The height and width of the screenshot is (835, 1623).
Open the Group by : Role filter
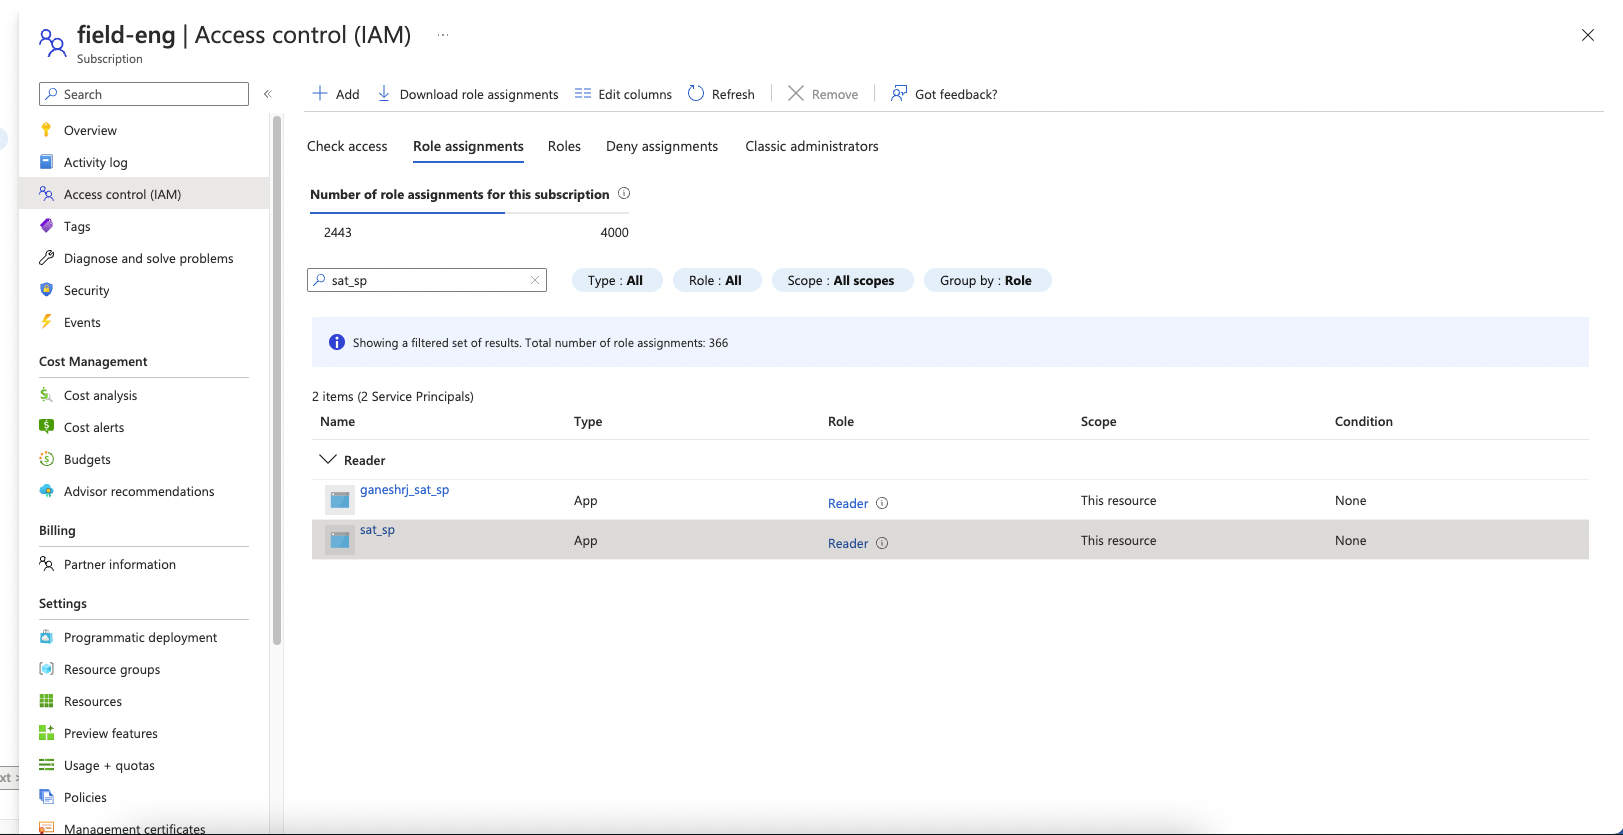point(986,280)
